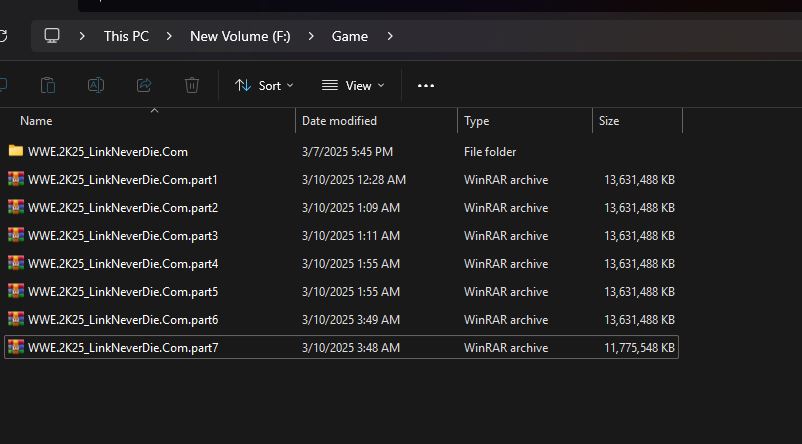The image size is (802, 444).
Task: Select file WWE.2K25_LinkNeverDie.Com.part4
Action: [x=123, y=264]
